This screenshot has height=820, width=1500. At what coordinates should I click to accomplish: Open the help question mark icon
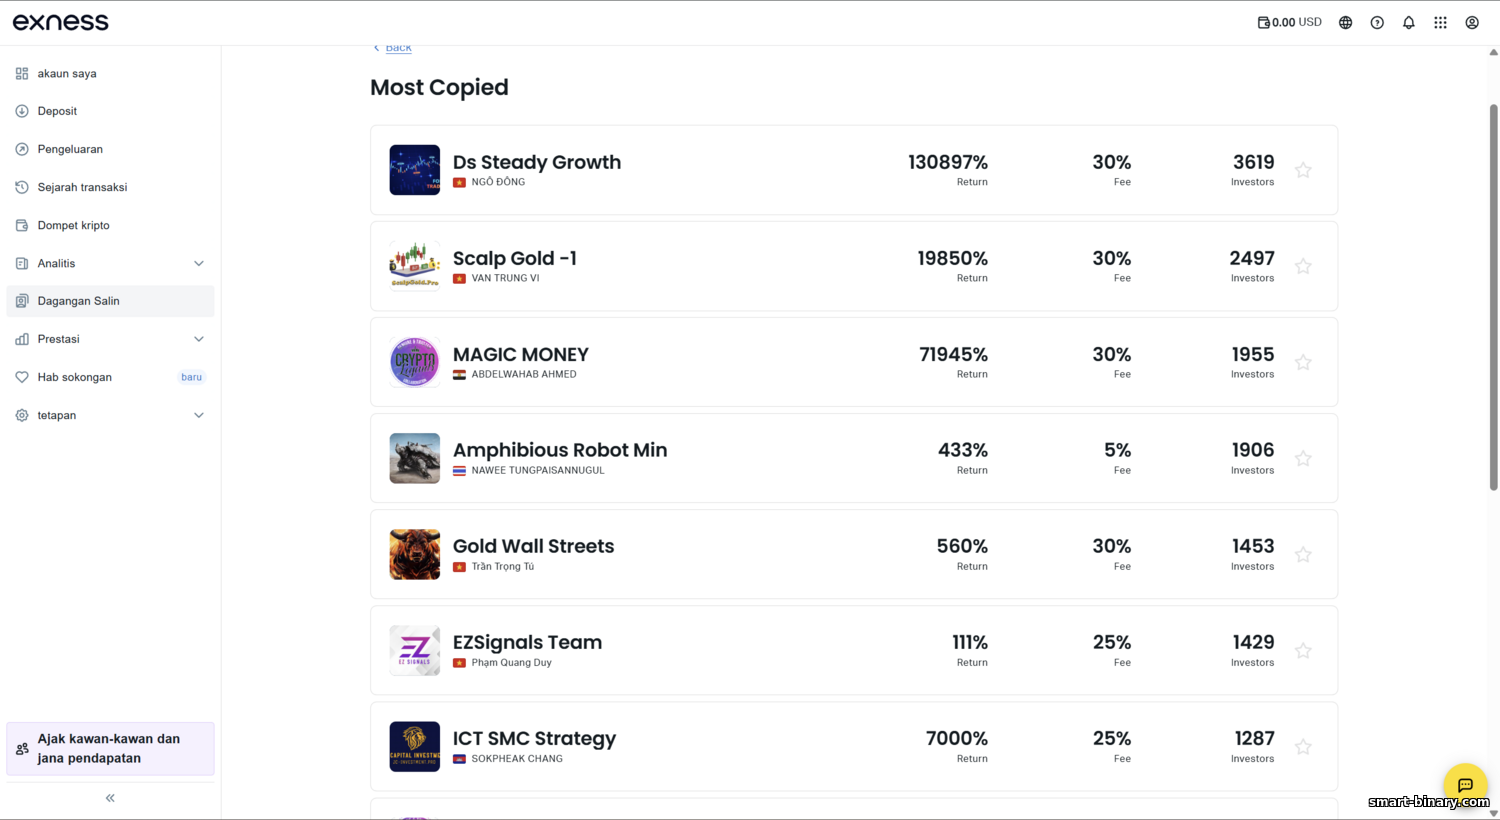(1377, 22)
